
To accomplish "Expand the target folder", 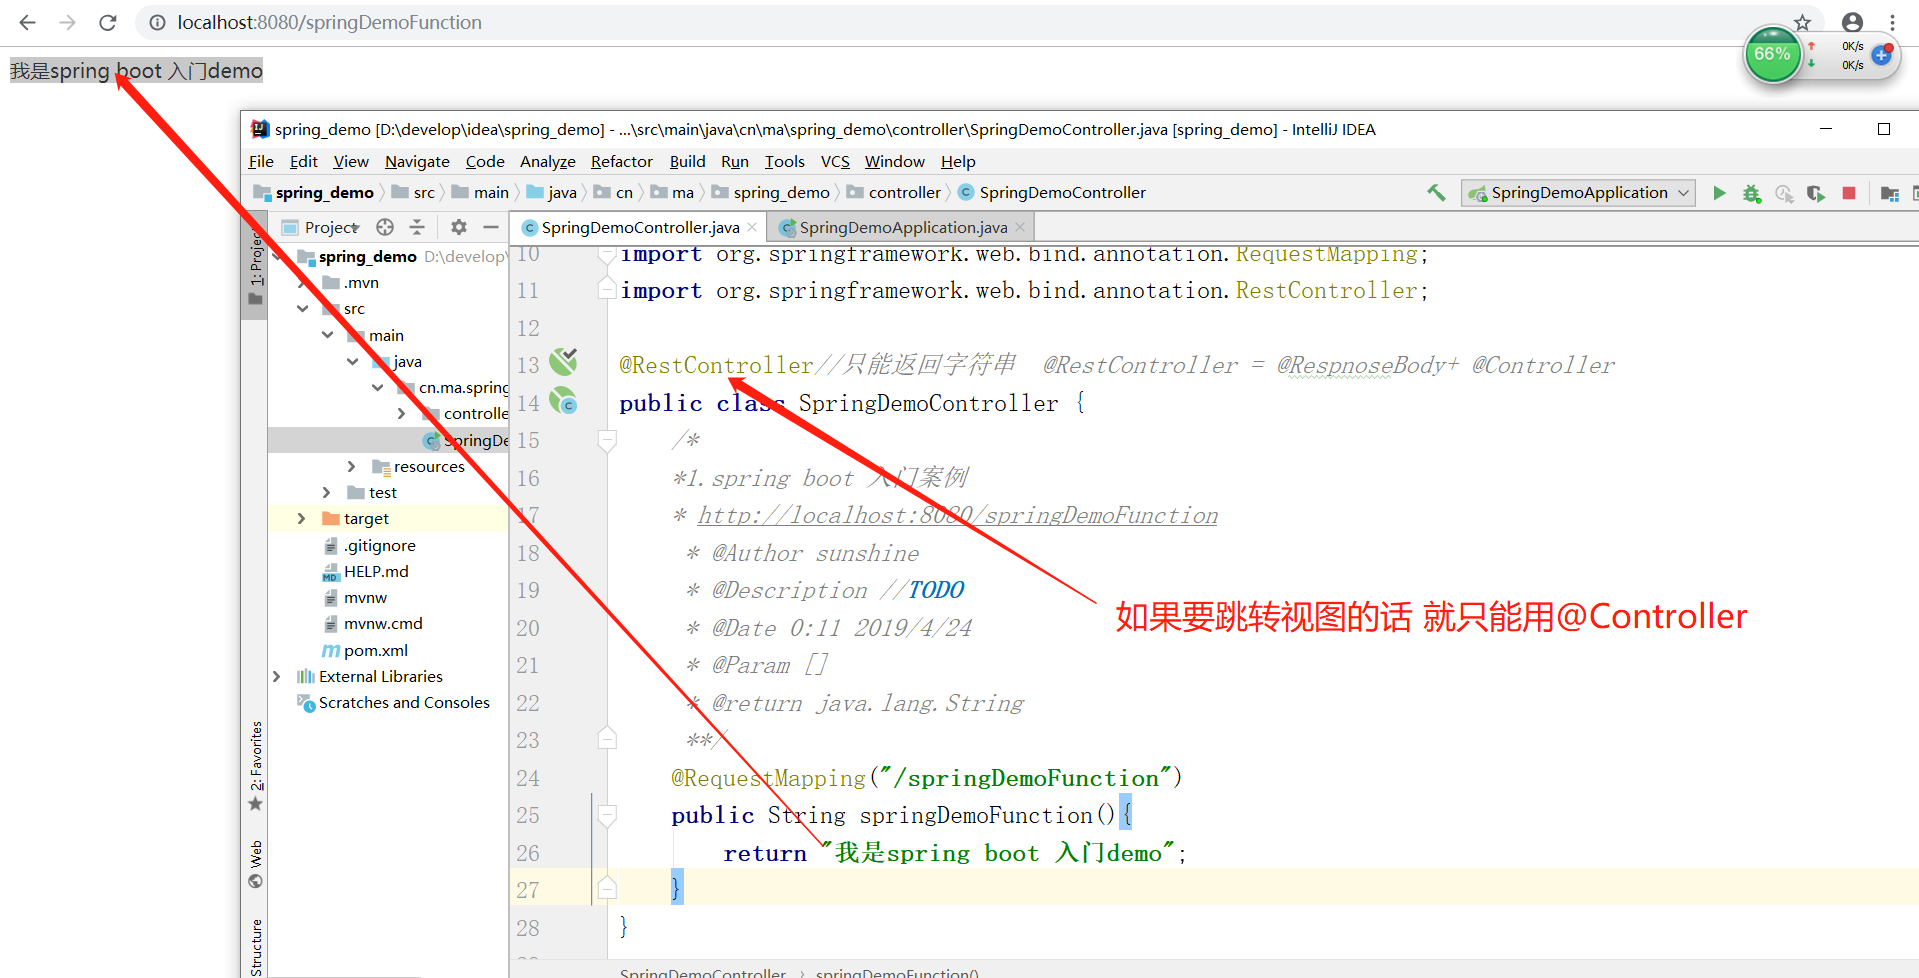I will pyautogui.click(x=301, y=518).
